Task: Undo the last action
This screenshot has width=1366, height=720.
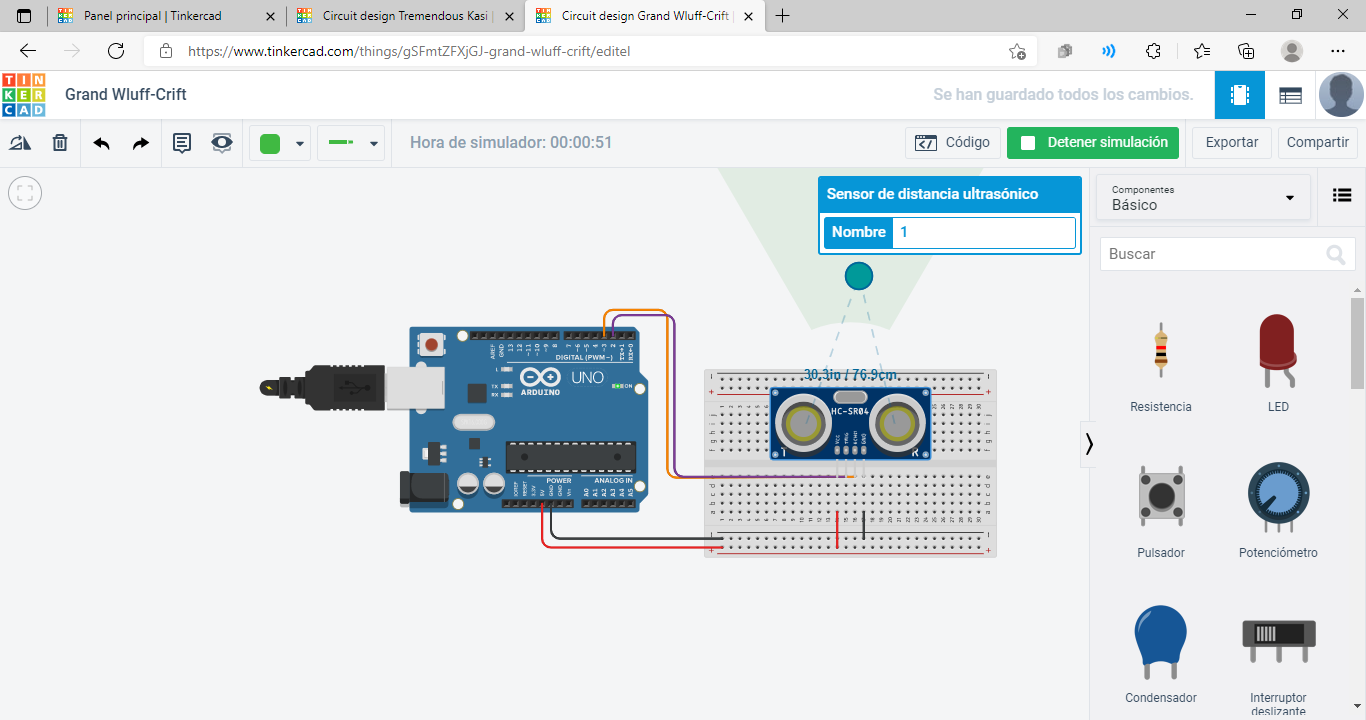Action: coord(102,143)
